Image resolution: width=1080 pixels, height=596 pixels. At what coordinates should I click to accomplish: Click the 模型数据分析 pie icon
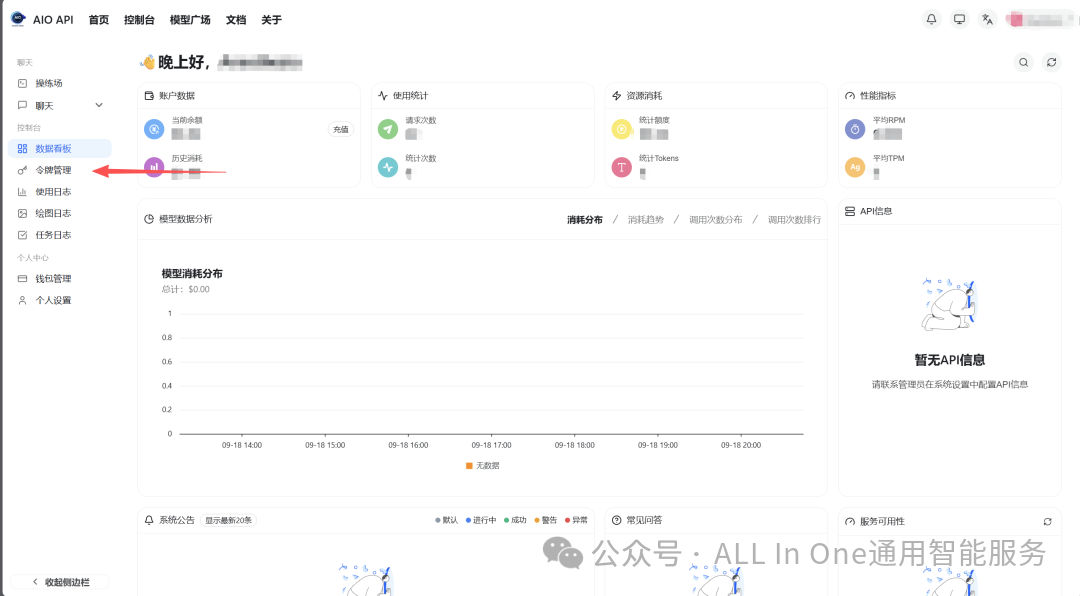click(149, 219)
